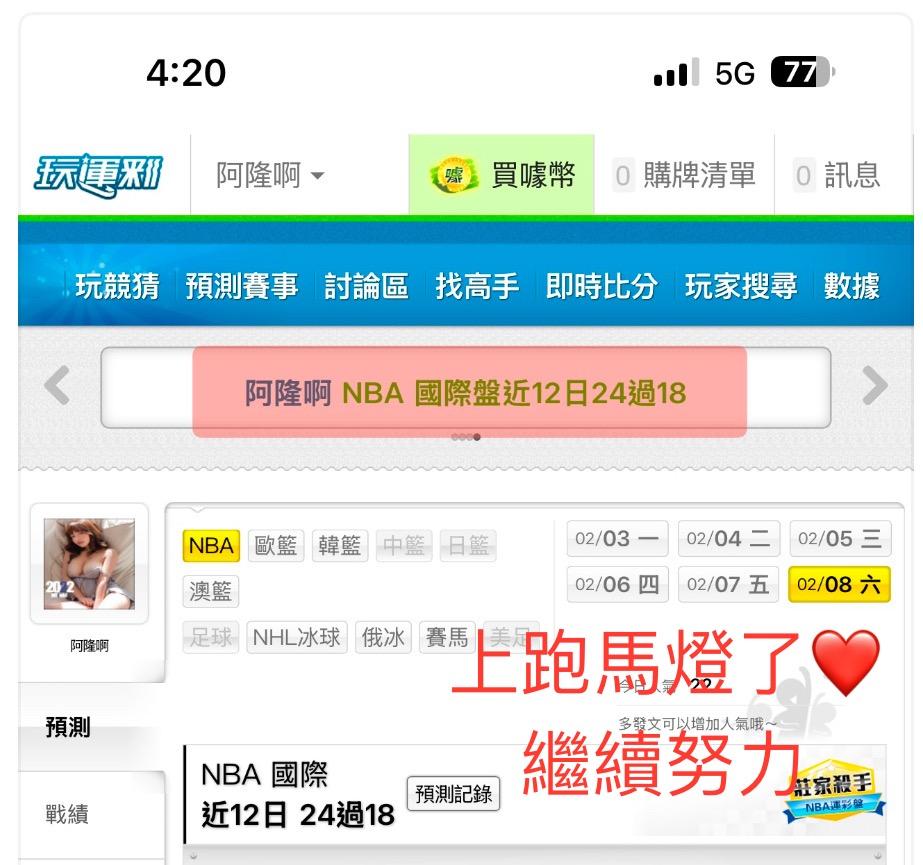The width and height of the screenshot is (923, 865).
Task: Open the 戰績 sidebar tab
Action: 68,814
